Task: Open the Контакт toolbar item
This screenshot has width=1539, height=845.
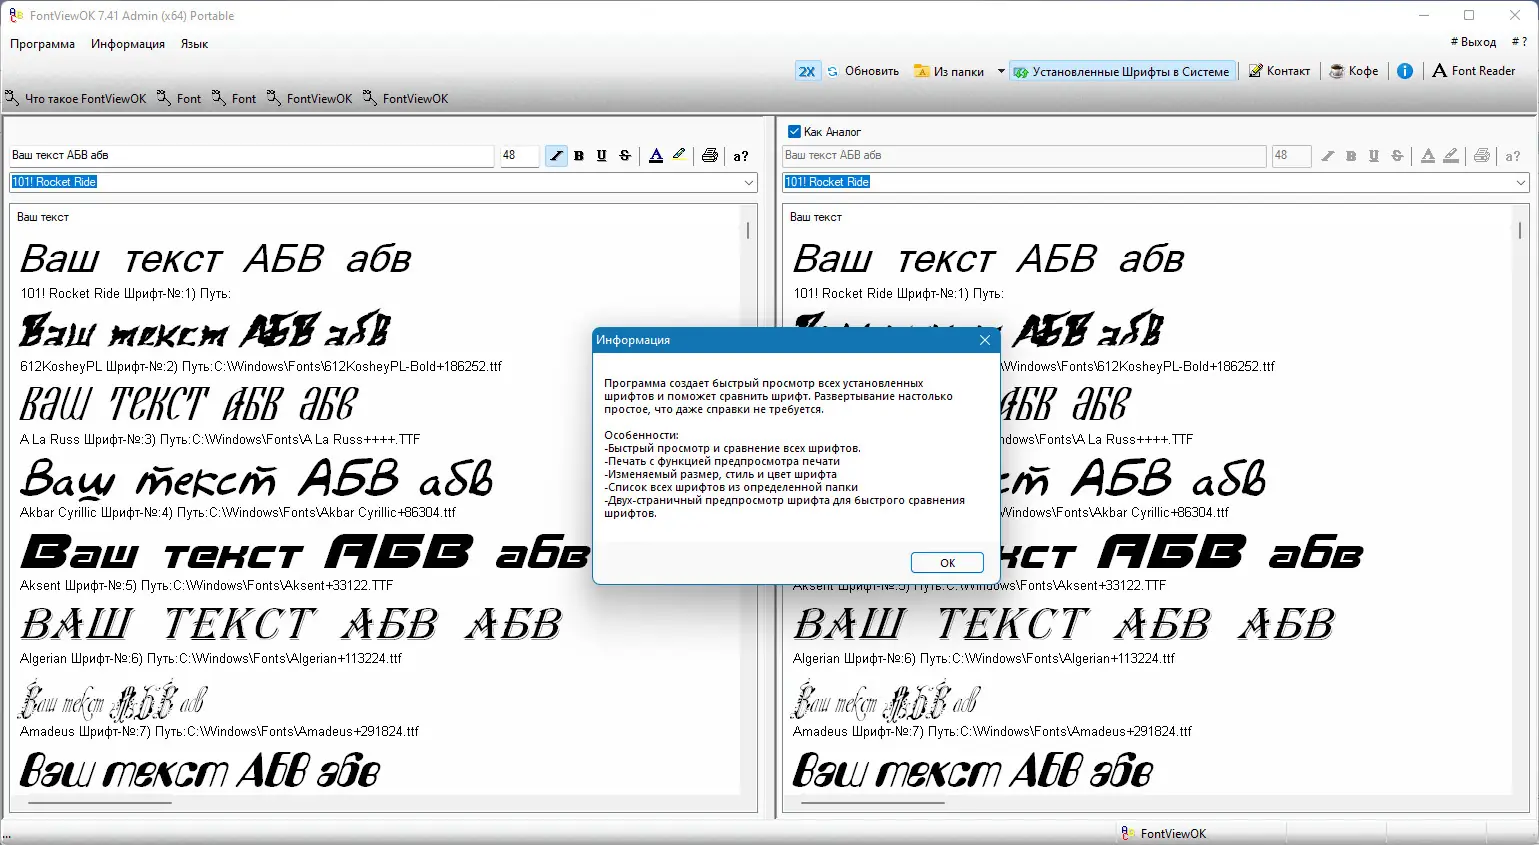Action: [1279, 71]
